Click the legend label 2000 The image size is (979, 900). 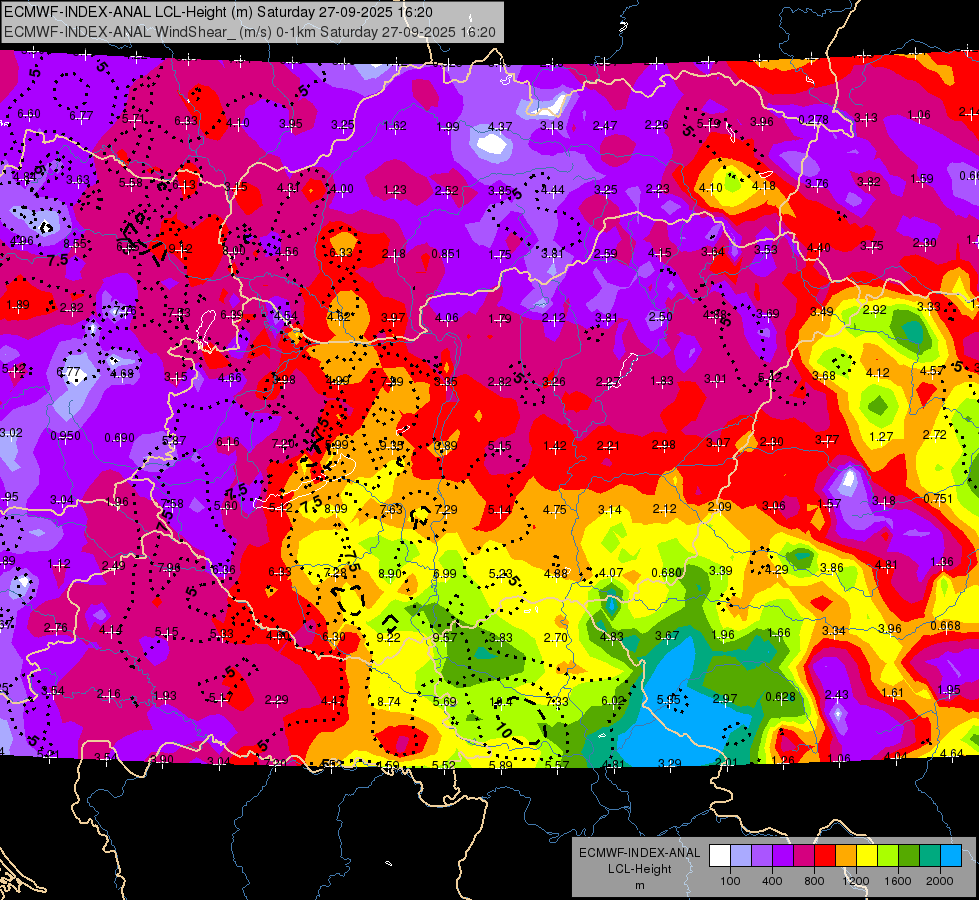[940, 881]
